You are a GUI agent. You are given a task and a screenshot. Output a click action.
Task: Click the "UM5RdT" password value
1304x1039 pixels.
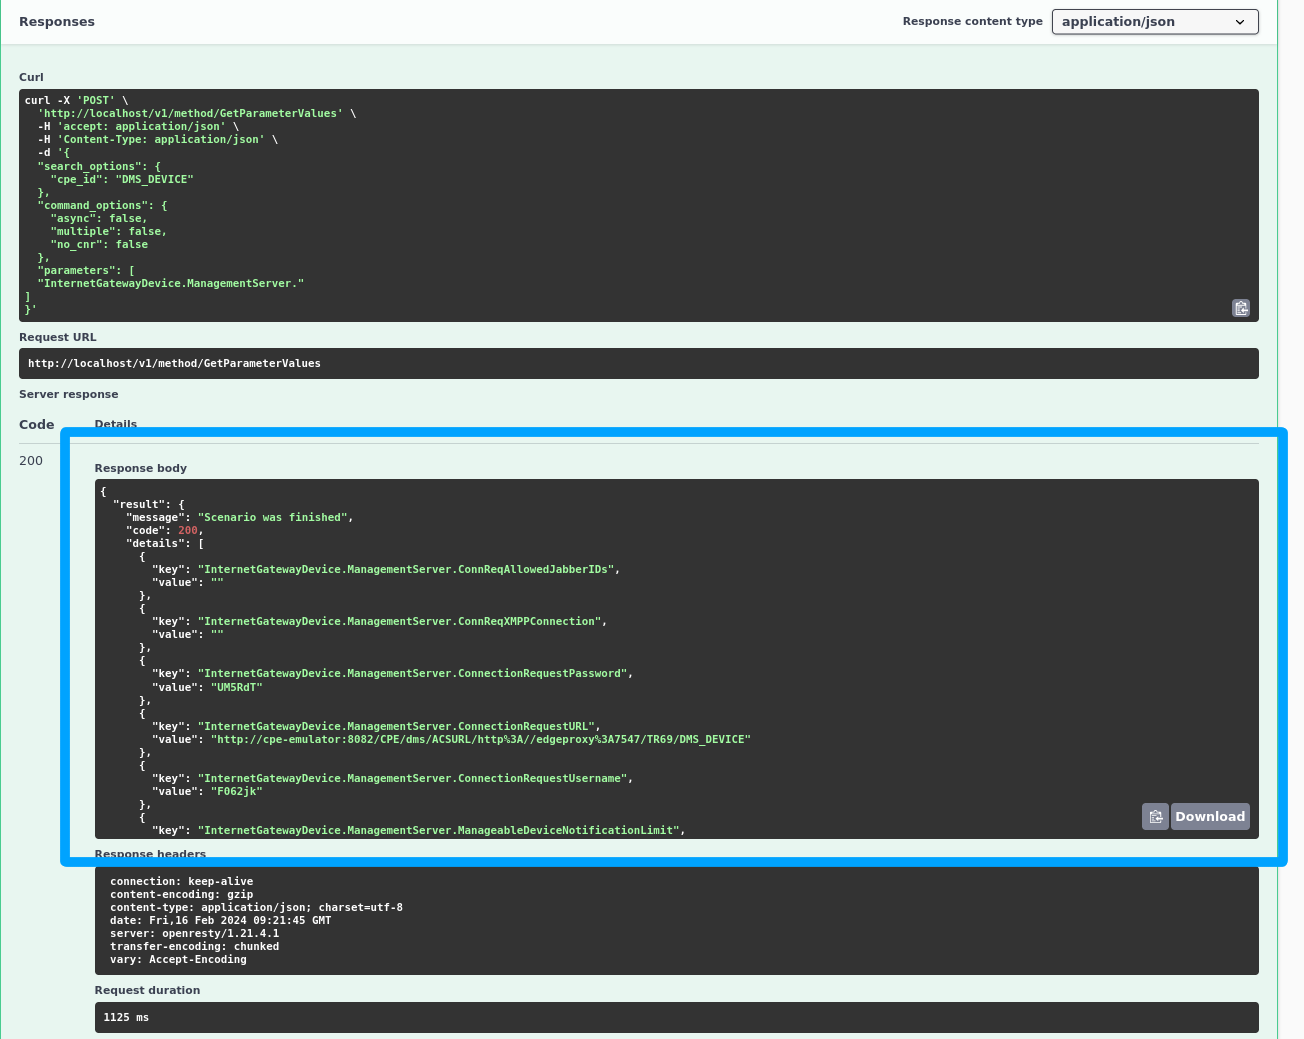(236, 688)
